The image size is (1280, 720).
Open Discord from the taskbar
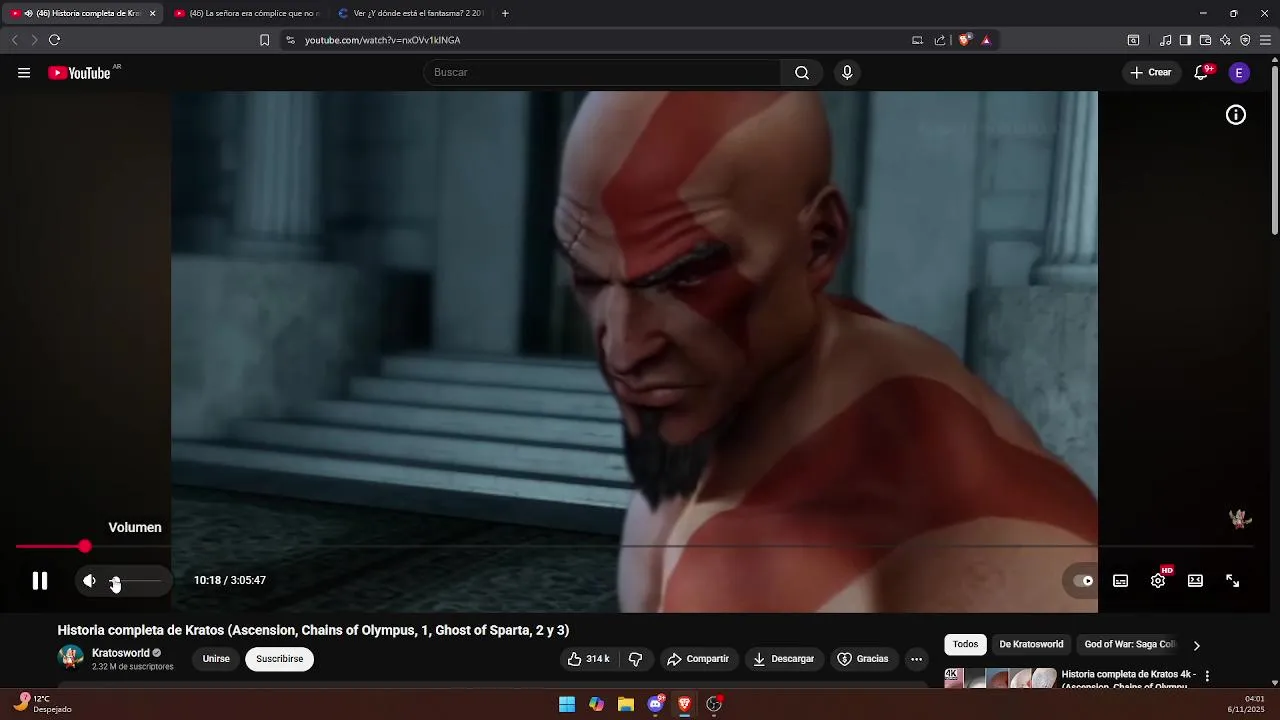point(655,704)
